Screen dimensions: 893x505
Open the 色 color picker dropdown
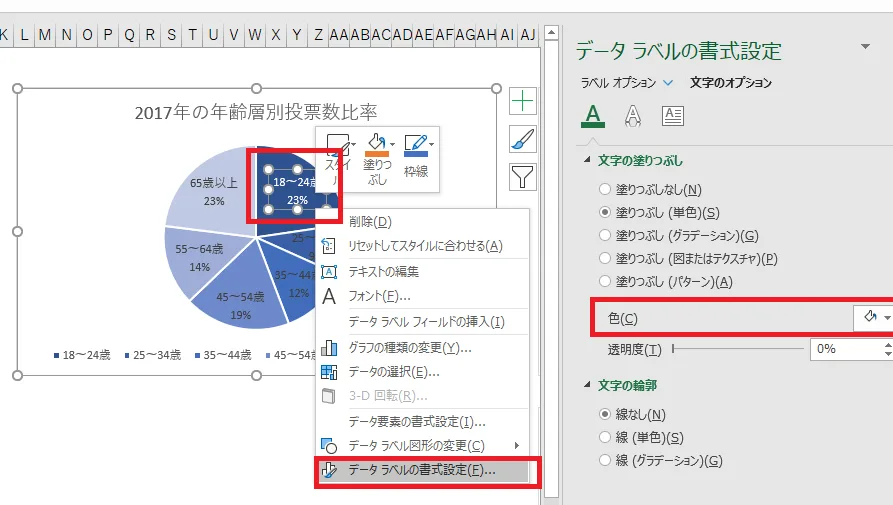[x=872, y=317]
